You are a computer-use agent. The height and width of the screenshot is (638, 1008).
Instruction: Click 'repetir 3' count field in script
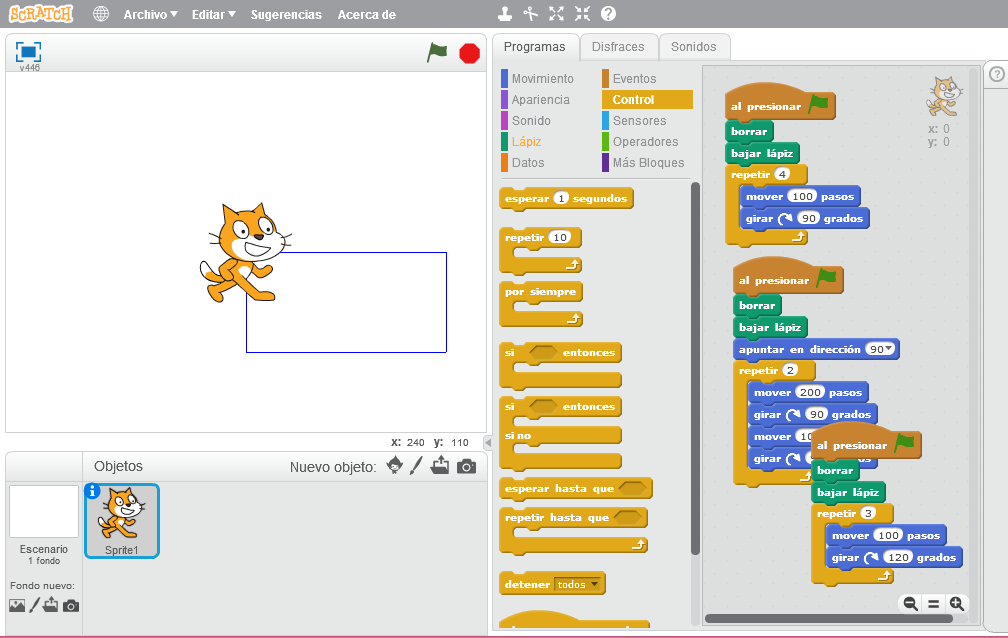(868, 513)
